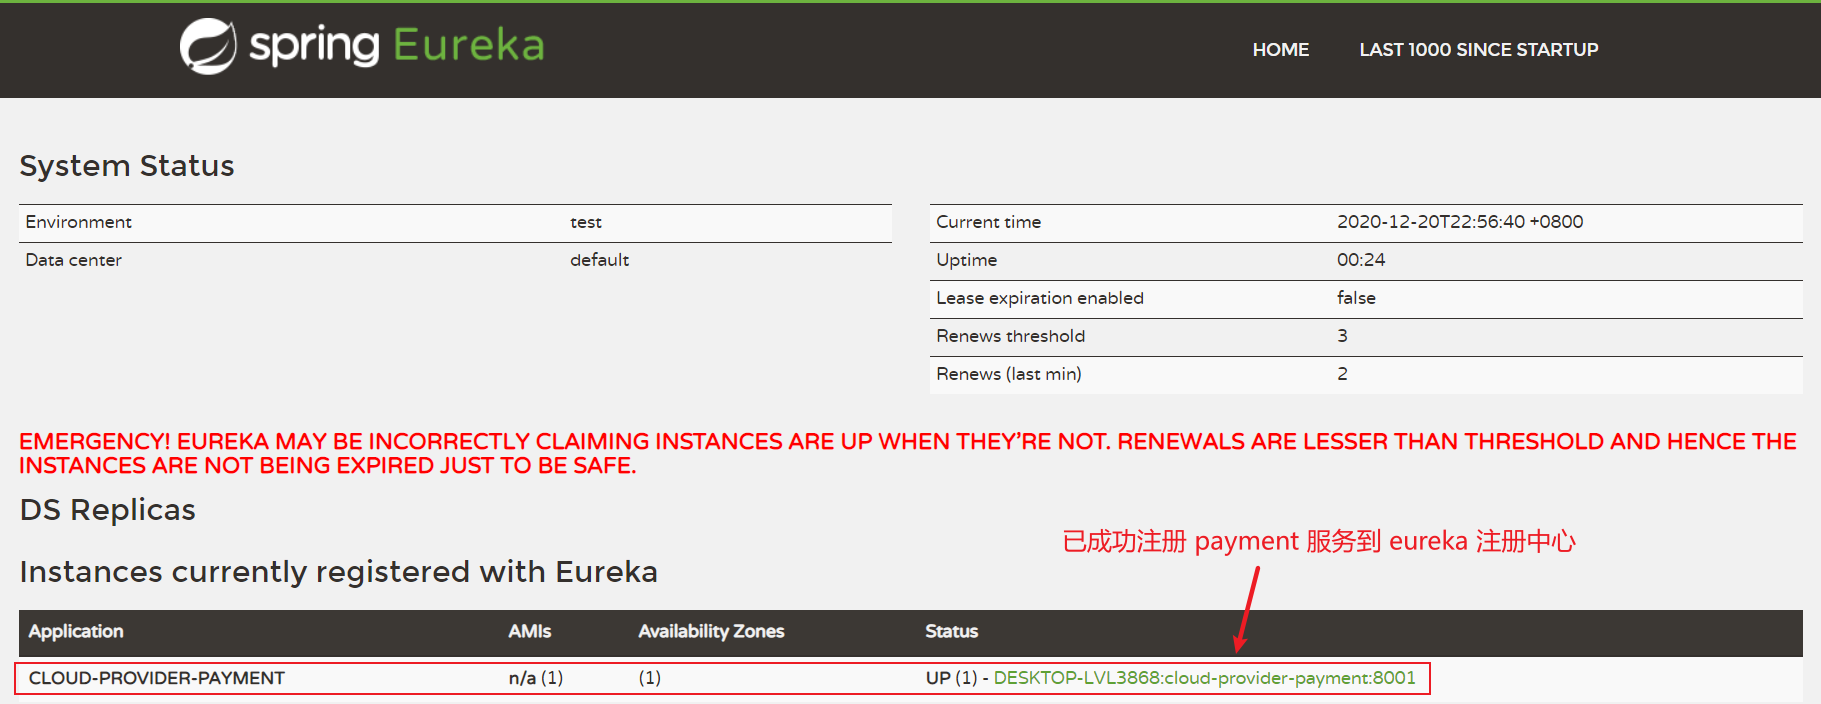The height and width of the screenshot is (704, 1821).
Task: Select the Environment label
Action: [x=79, y=222]
